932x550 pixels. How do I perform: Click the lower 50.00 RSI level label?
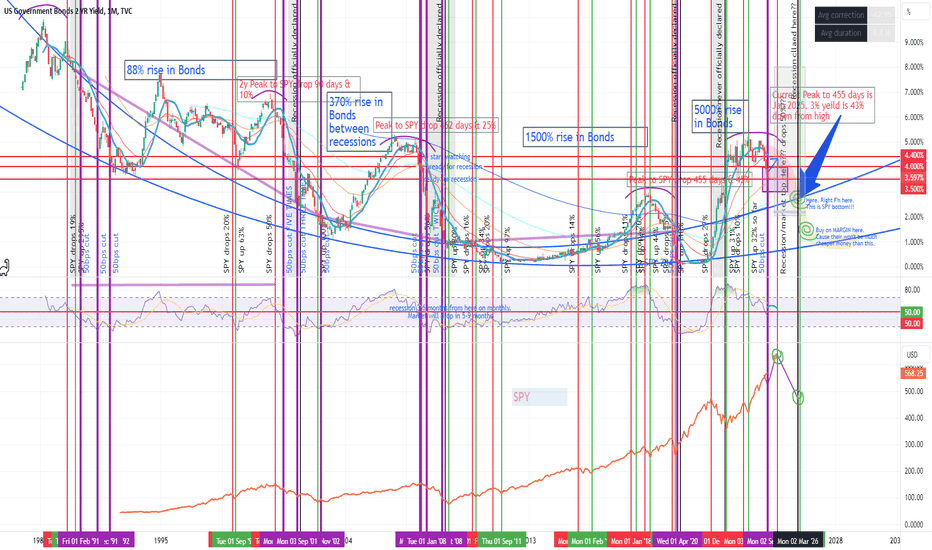(912, 323)
